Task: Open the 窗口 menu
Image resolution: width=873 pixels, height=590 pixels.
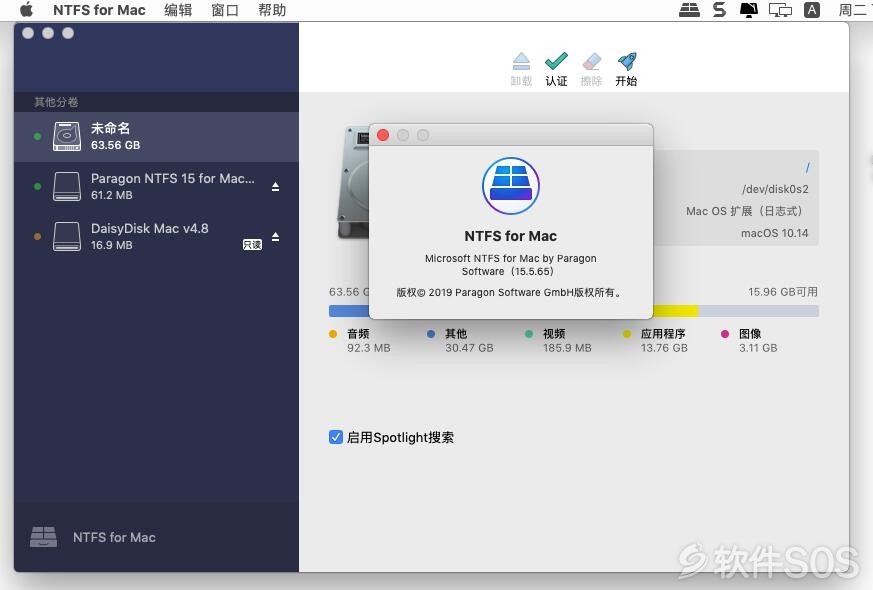Action: click(x=225, y=10)
